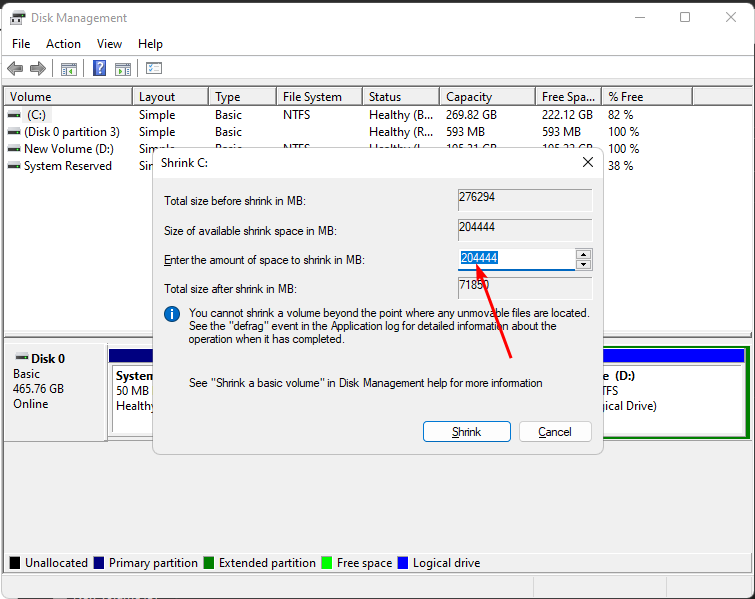Click the (C:) volume drive icon
This screenshot has height=599, width=755.
14,115
